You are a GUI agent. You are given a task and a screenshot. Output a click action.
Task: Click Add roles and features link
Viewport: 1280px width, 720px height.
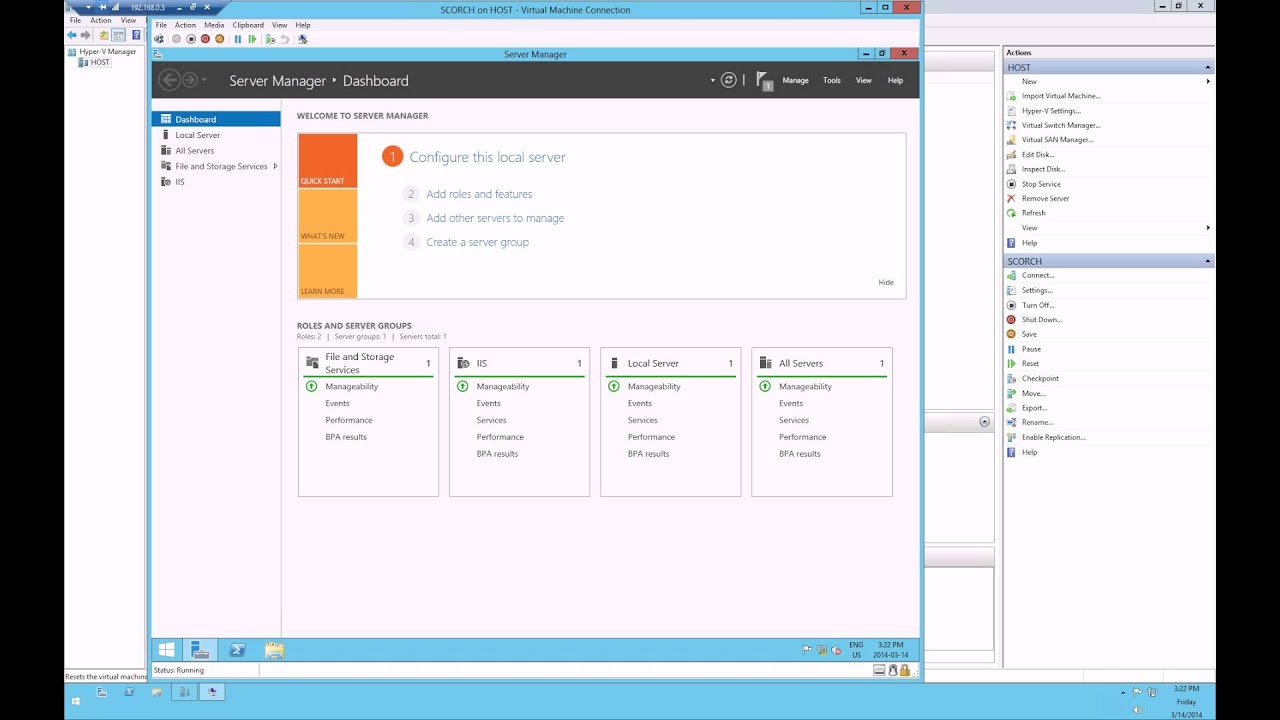480,194
